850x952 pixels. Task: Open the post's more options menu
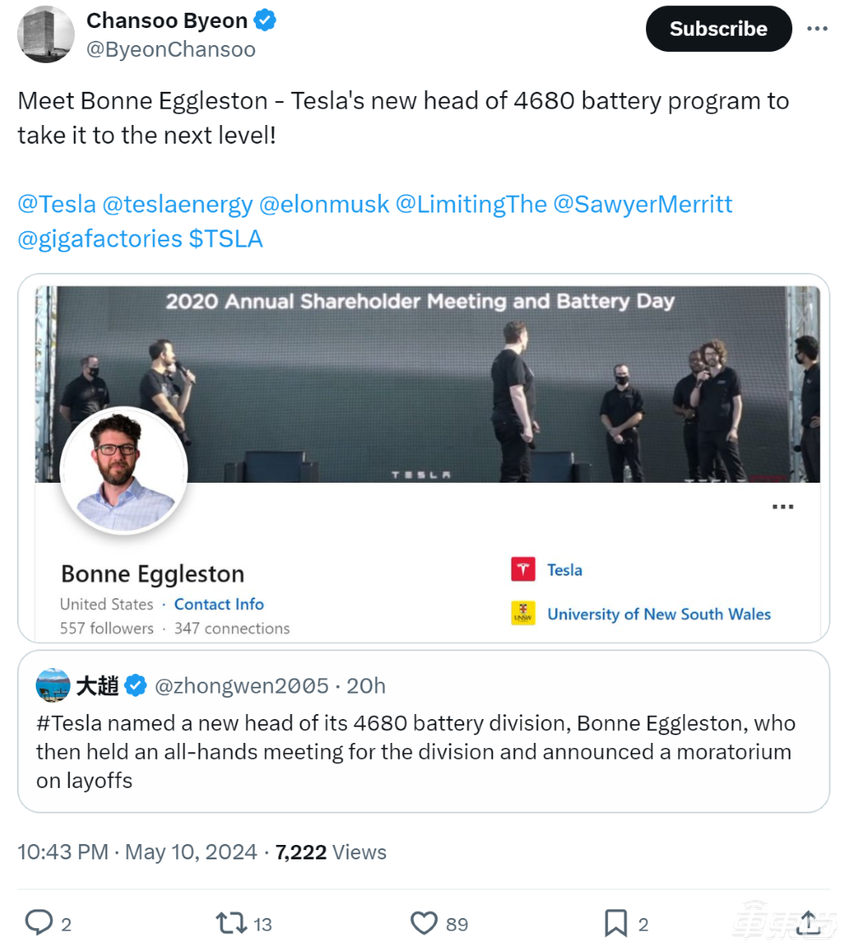(817, 29)
